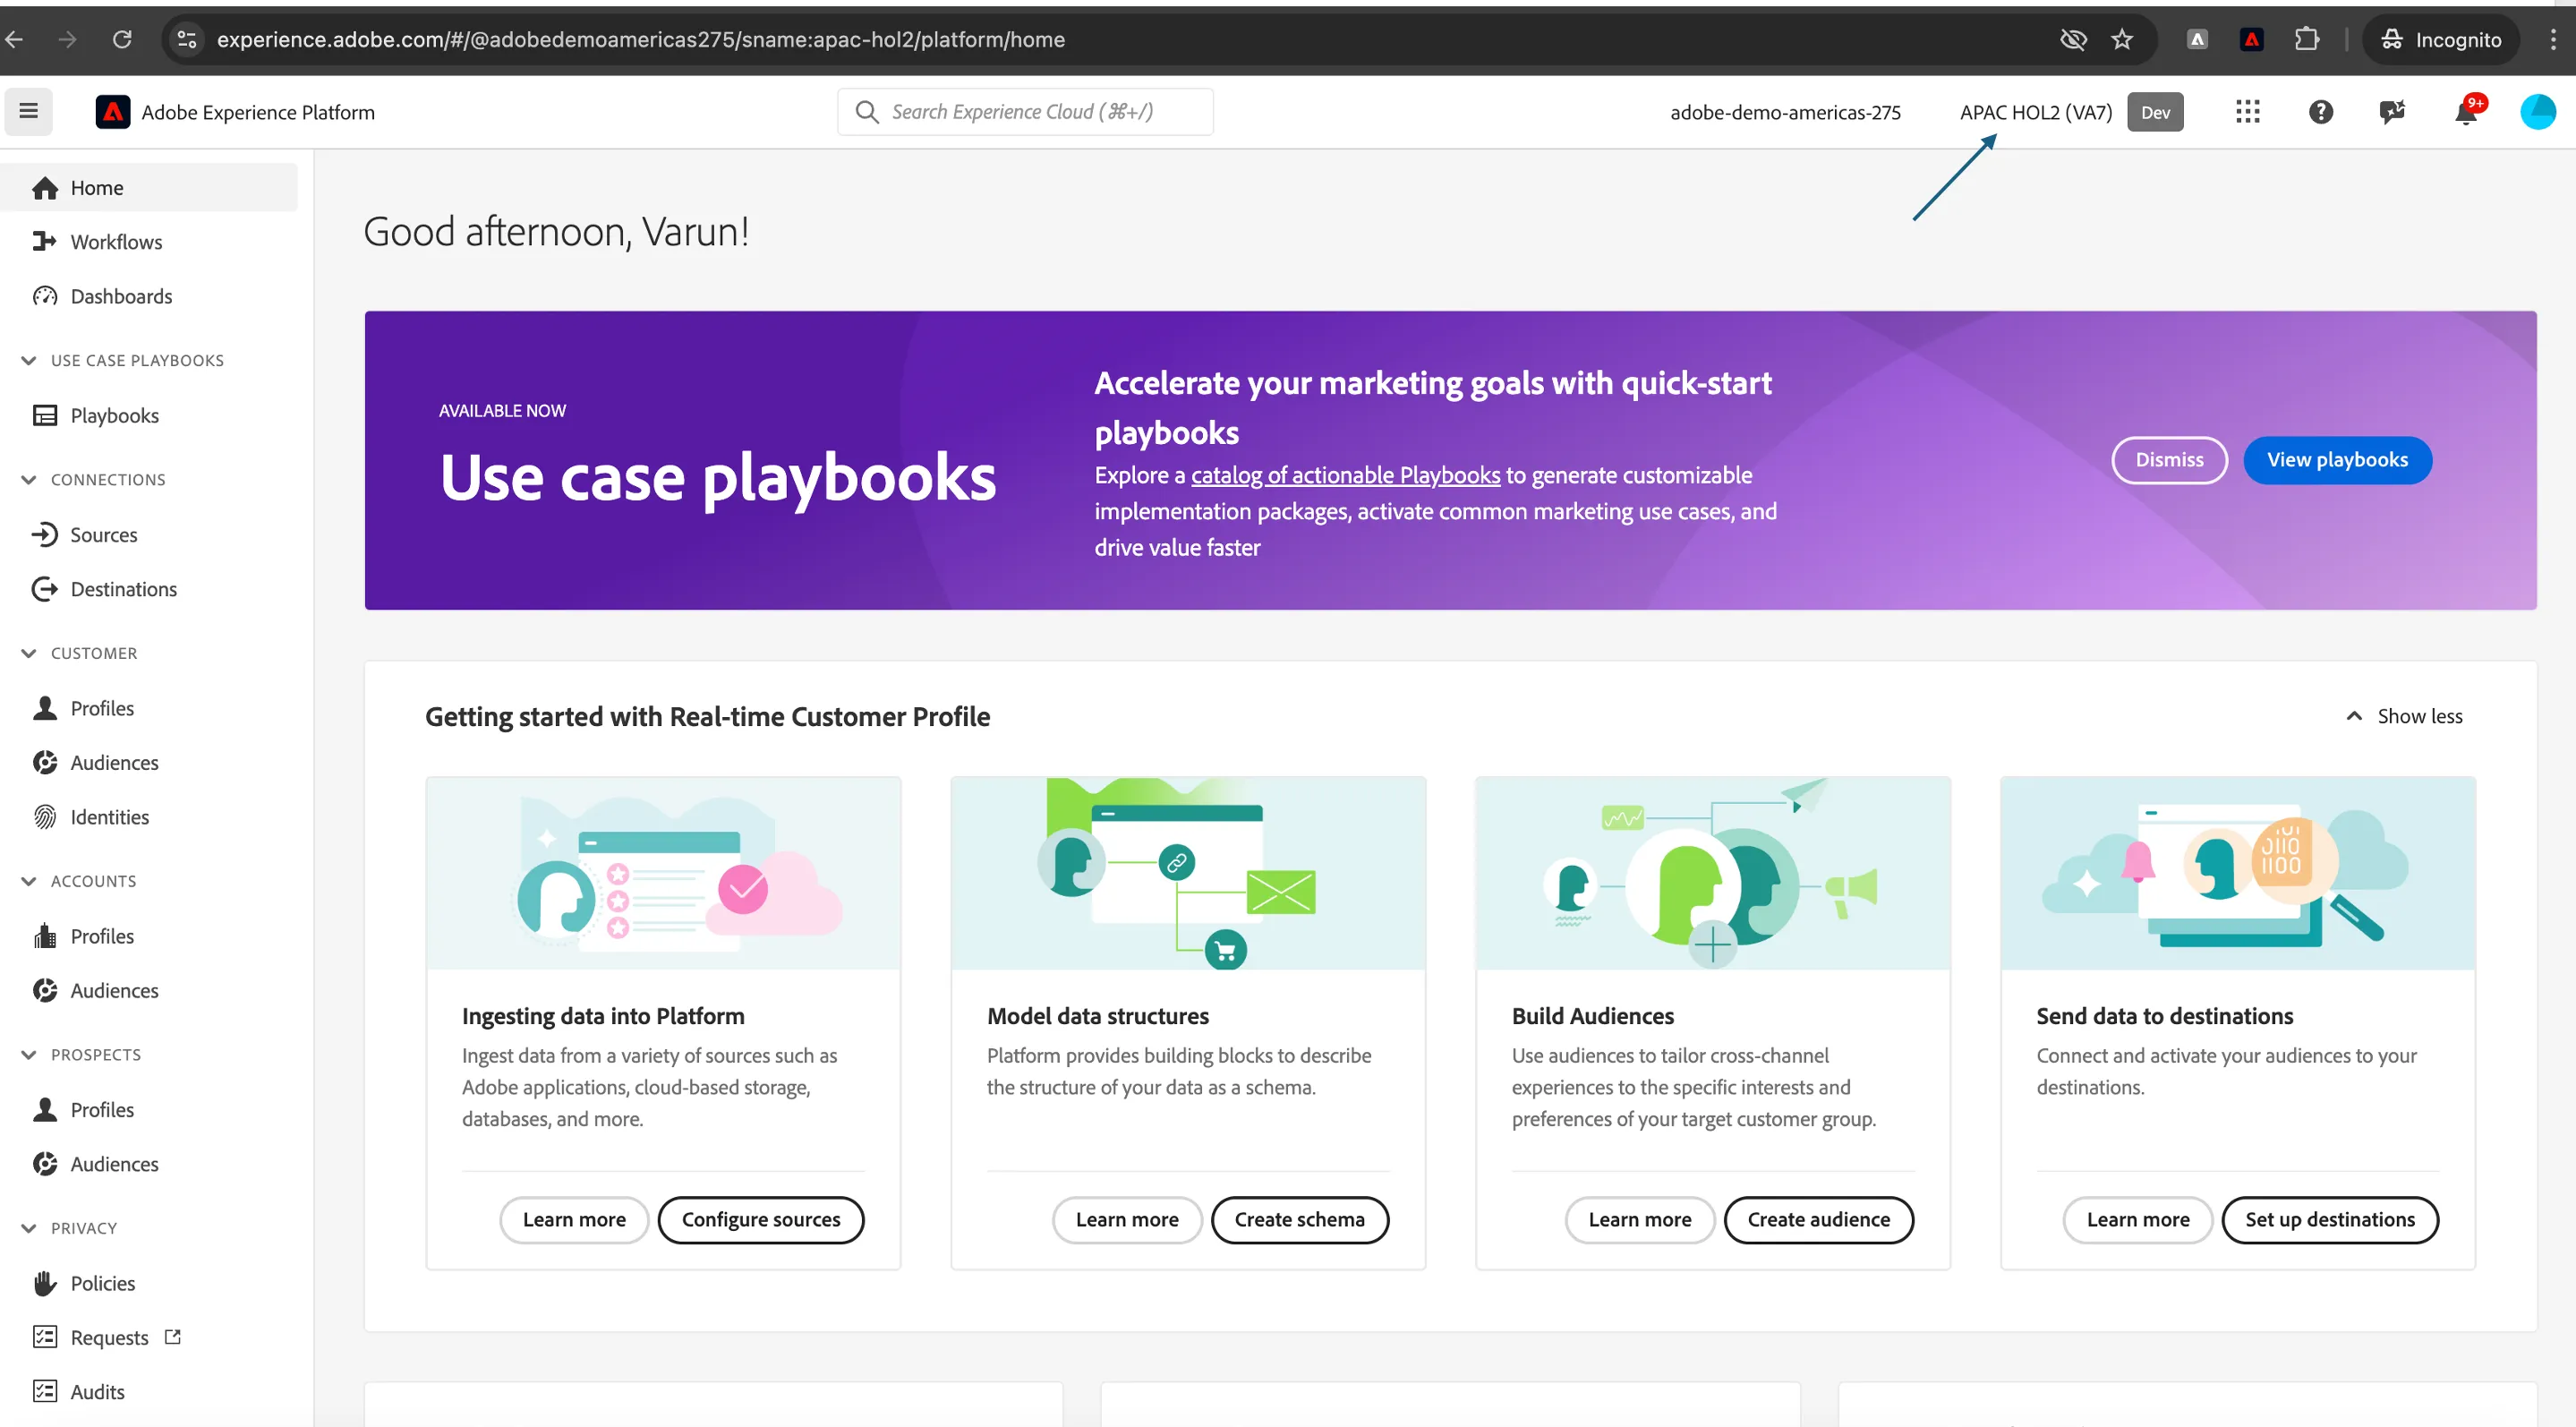Click the browser address bar URL

[640, 39]
